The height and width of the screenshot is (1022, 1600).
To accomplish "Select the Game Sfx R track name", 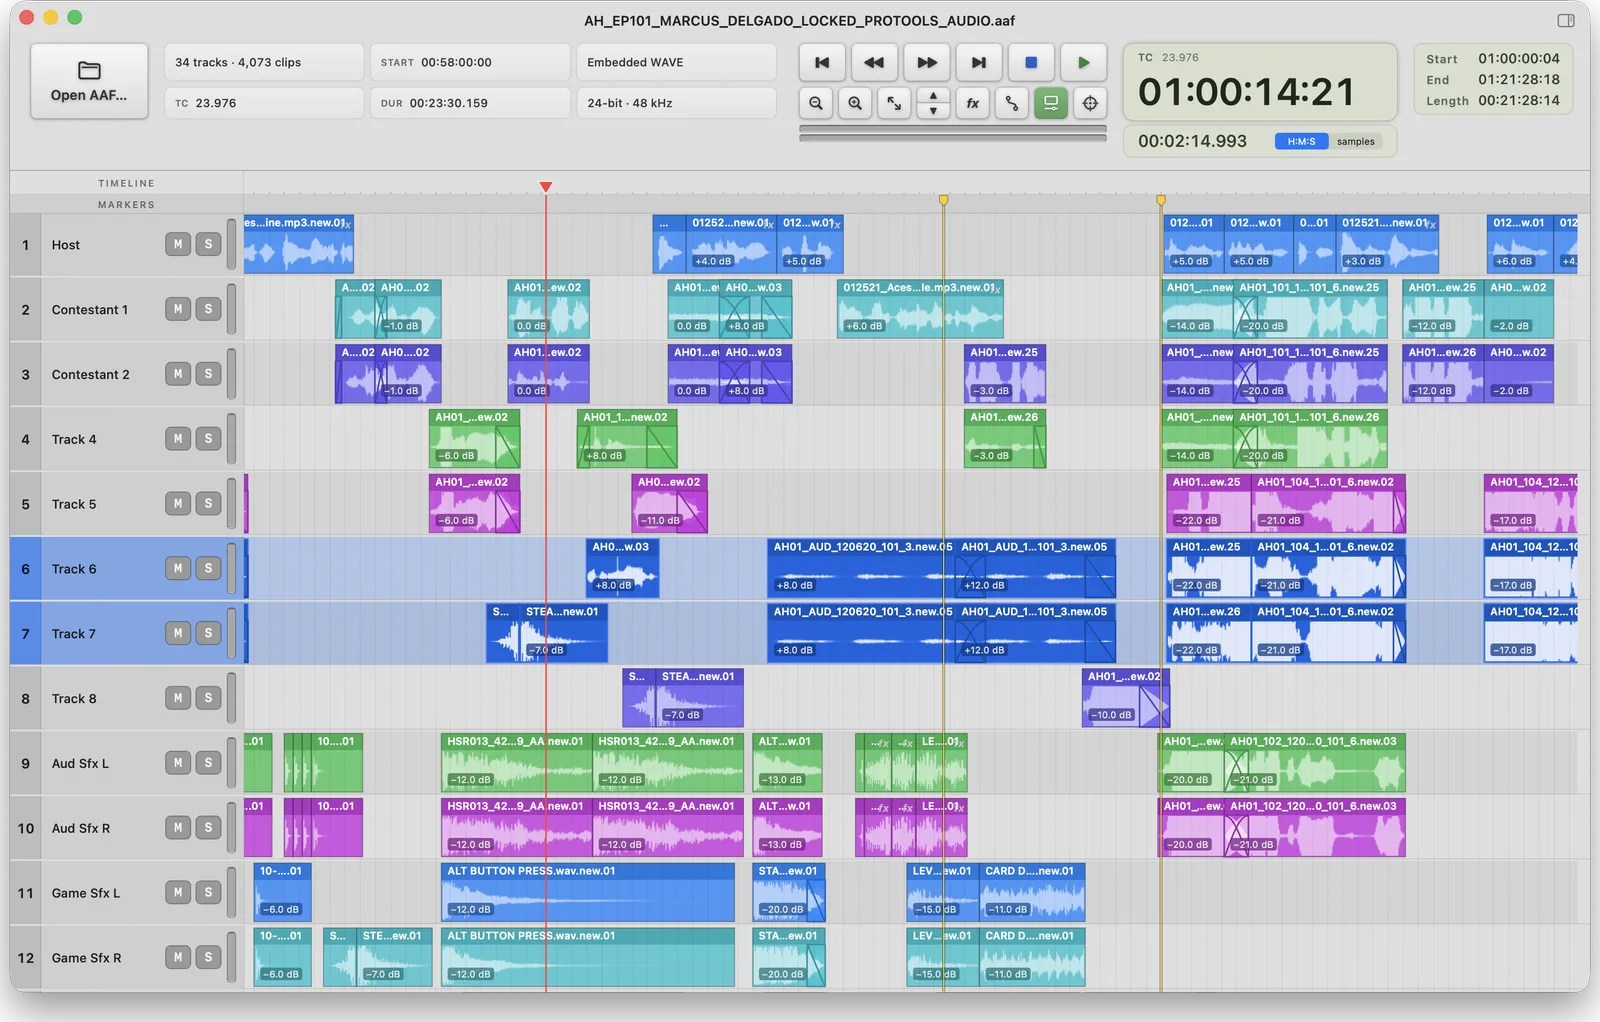I will pos(86,958).
